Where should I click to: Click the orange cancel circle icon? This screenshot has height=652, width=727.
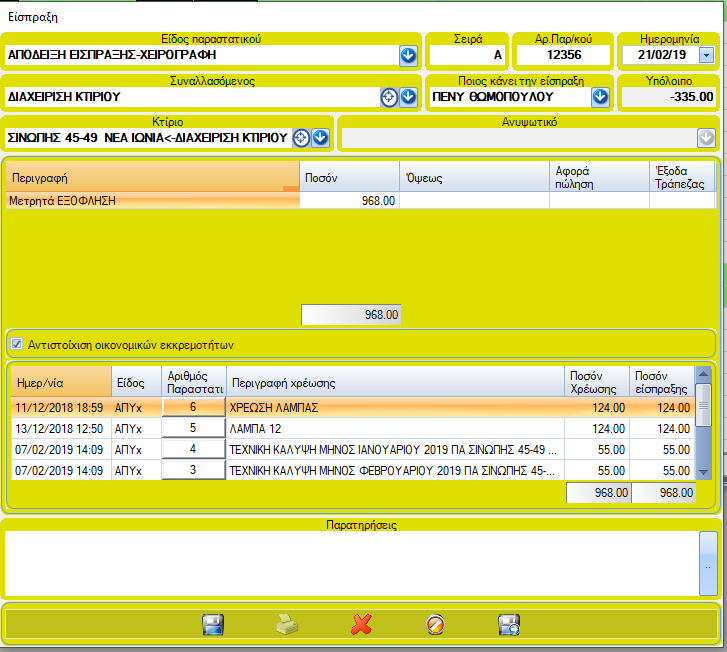435,625
